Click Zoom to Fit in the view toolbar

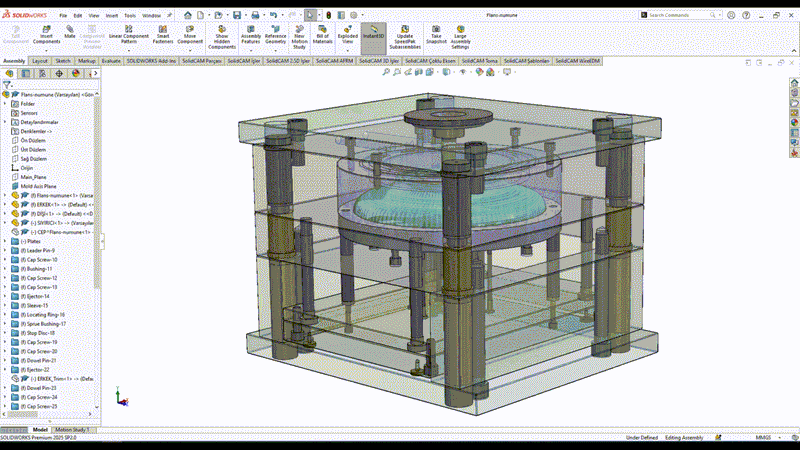click(386, 72)
